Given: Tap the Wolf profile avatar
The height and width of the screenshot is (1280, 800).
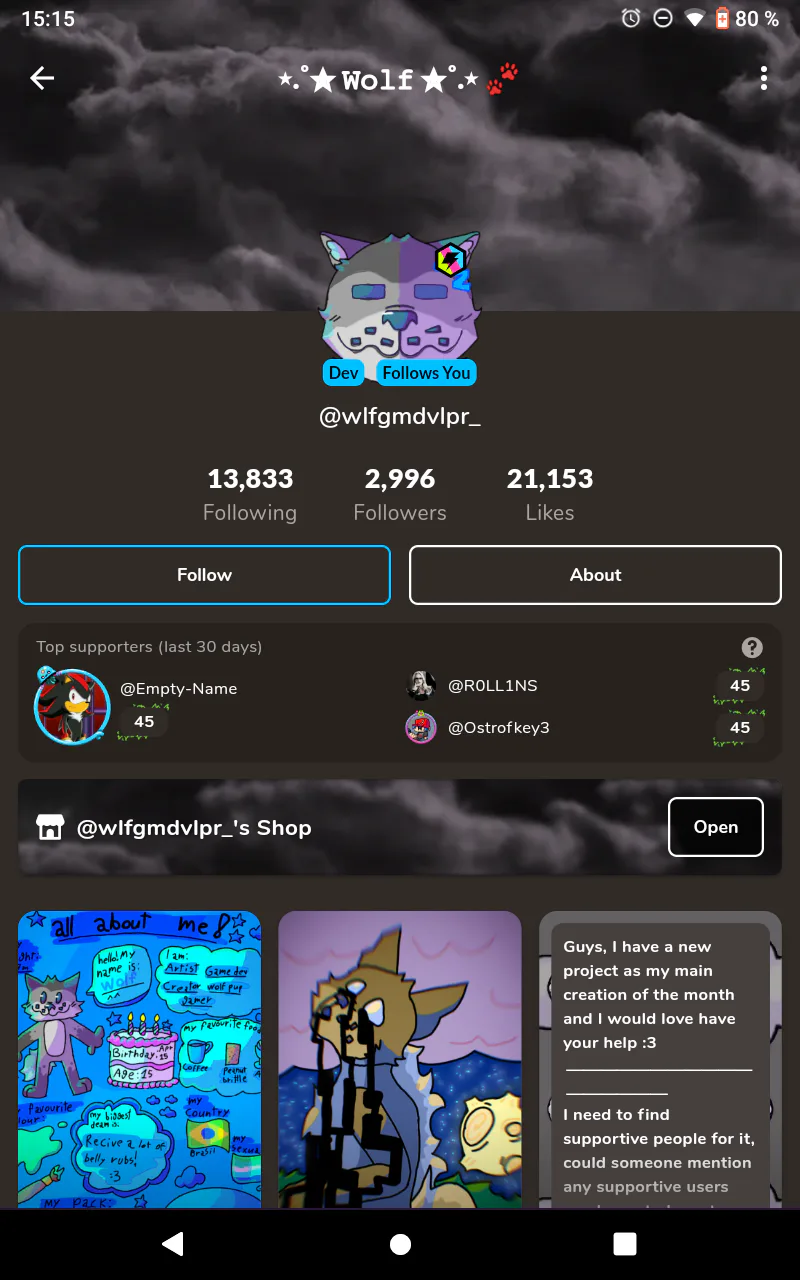Looking at the screenshot, I should [x=400, y=295].
